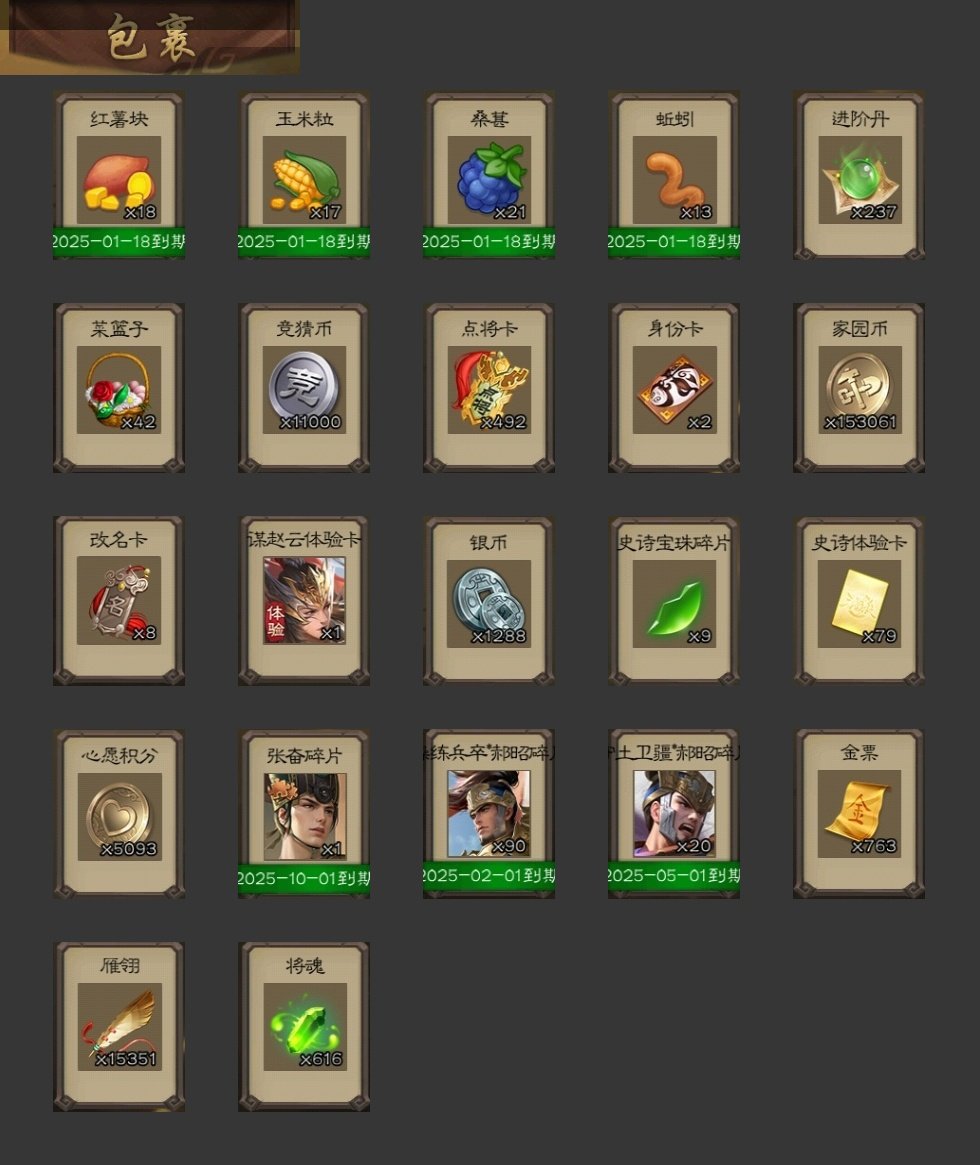Select the 竞猜币 silver coin
The image size is (980, 1165).
304,388
